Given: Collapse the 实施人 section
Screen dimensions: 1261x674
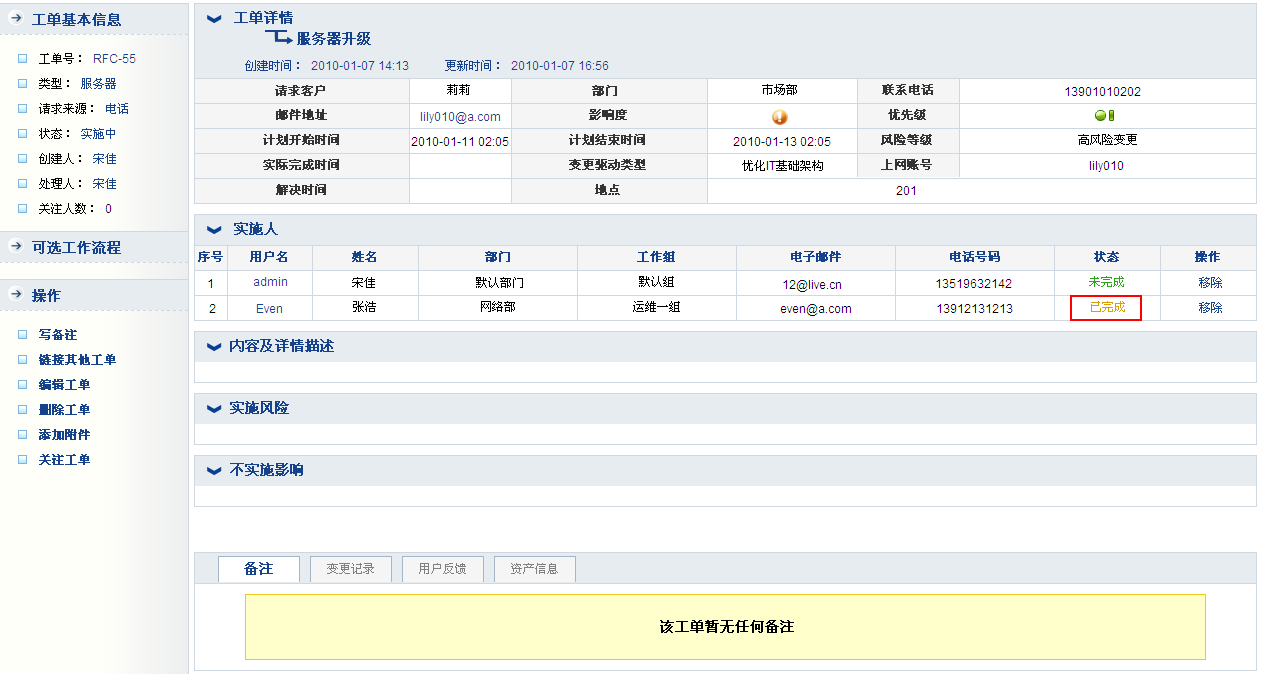Looking at the screenshot, I should [214, 230].
